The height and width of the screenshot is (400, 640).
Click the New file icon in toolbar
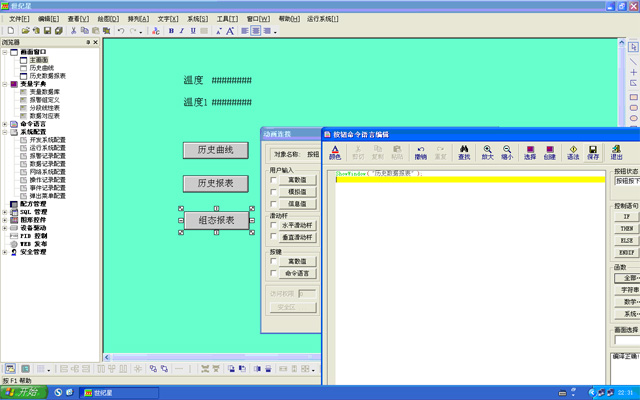[11, 31]
